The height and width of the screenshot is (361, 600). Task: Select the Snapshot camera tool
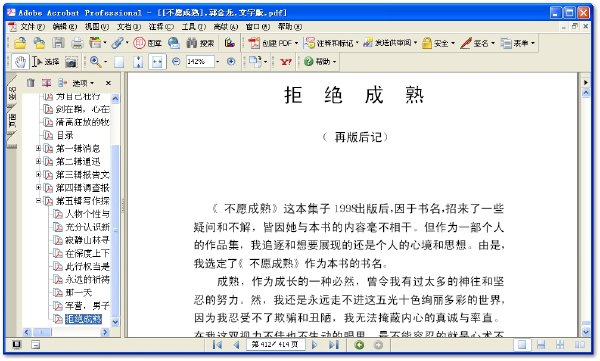point(71,62)
